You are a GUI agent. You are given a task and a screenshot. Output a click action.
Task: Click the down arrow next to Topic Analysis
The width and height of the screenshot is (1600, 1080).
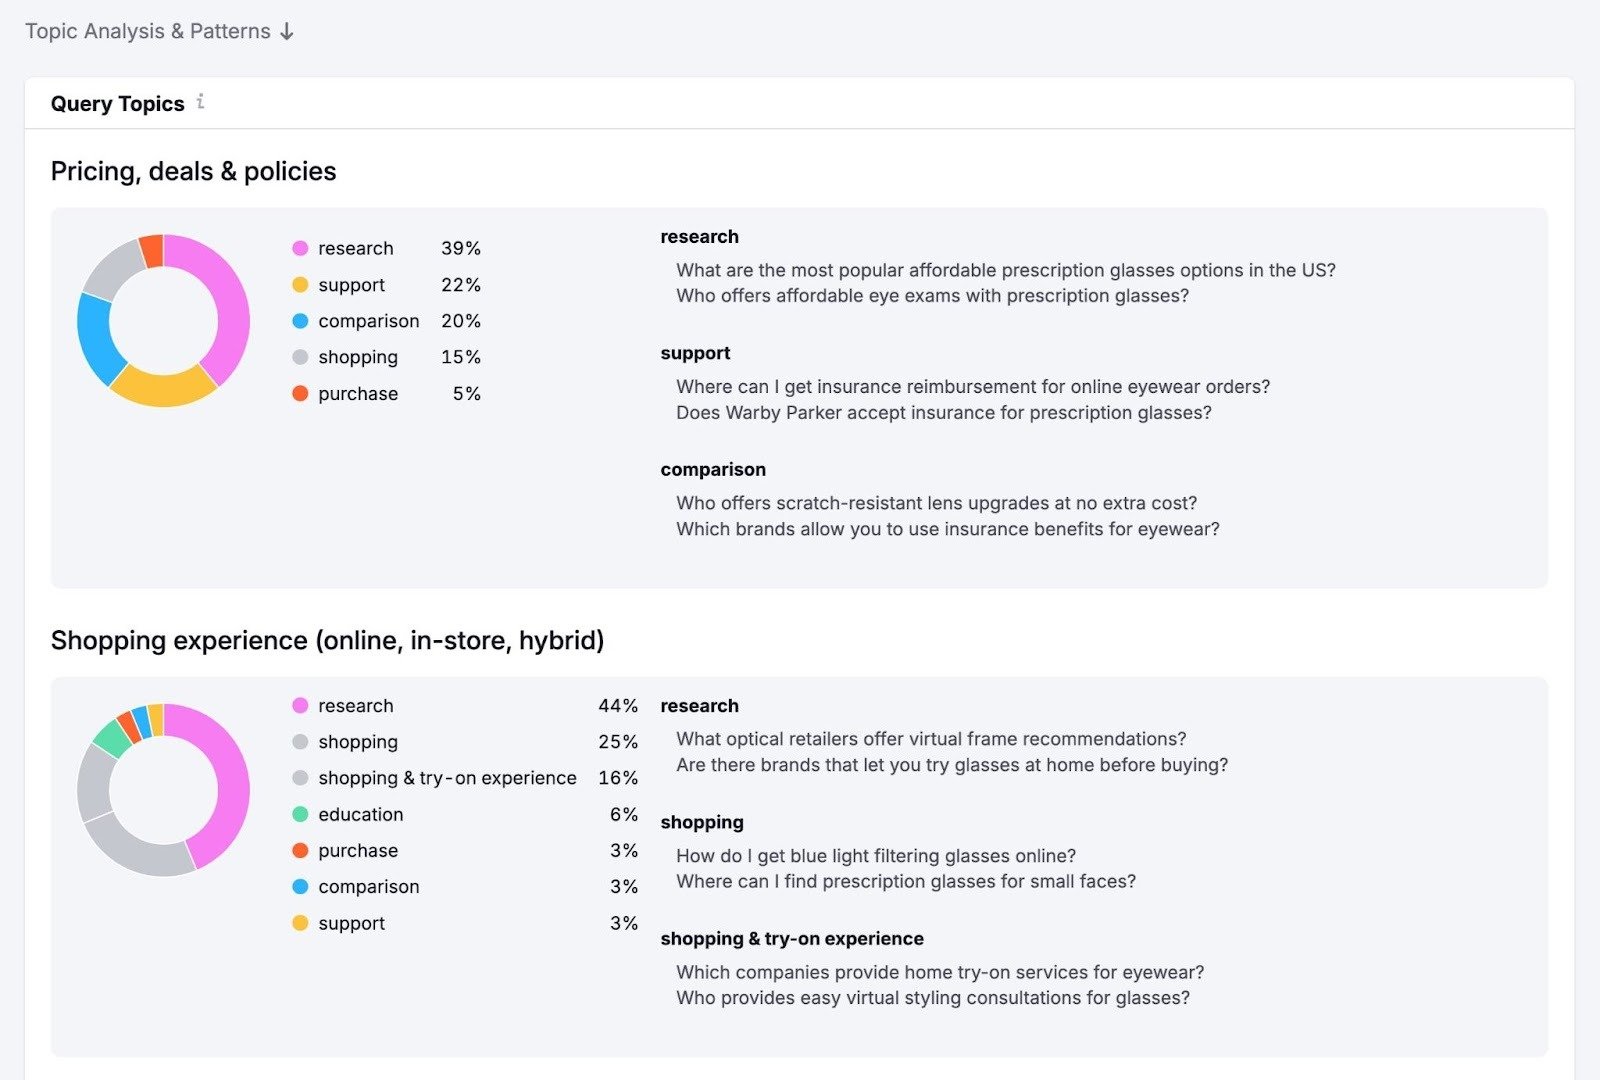[288, 31]
